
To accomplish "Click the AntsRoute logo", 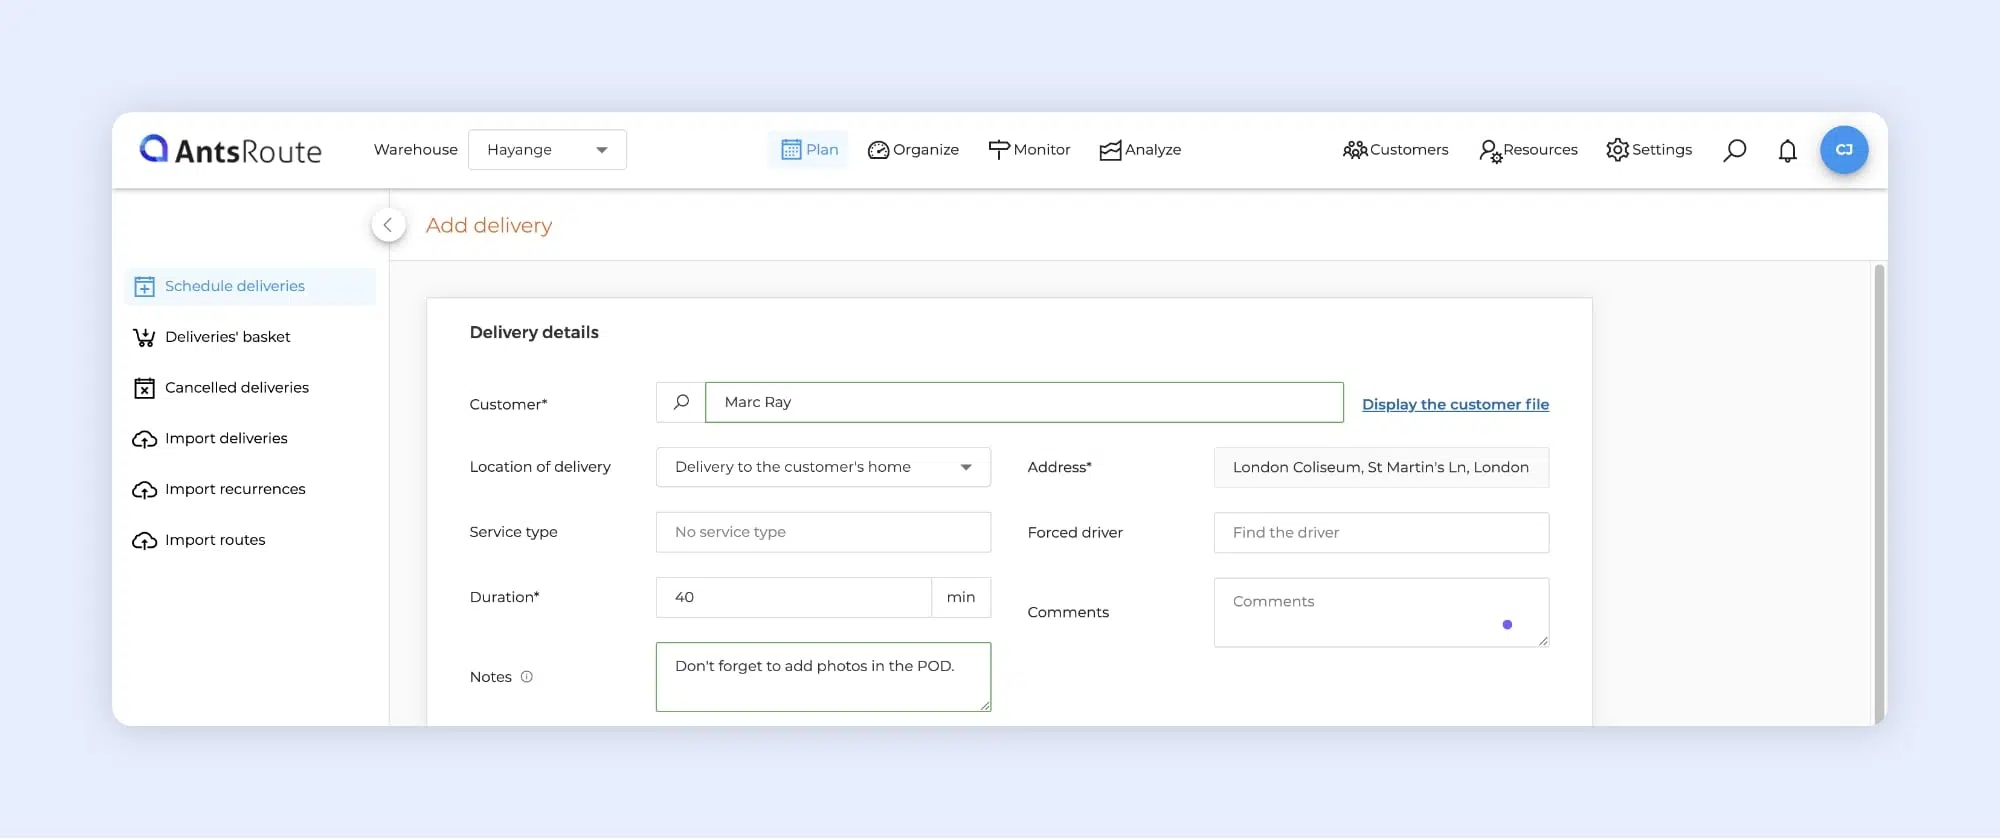I will [231, 150].
